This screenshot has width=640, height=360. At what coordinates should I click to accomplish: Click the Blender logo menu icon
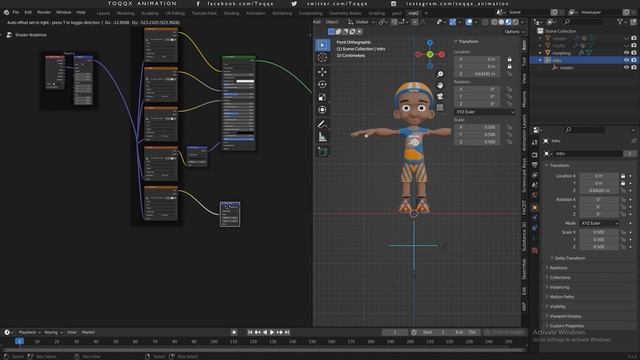tap(6, 12)
